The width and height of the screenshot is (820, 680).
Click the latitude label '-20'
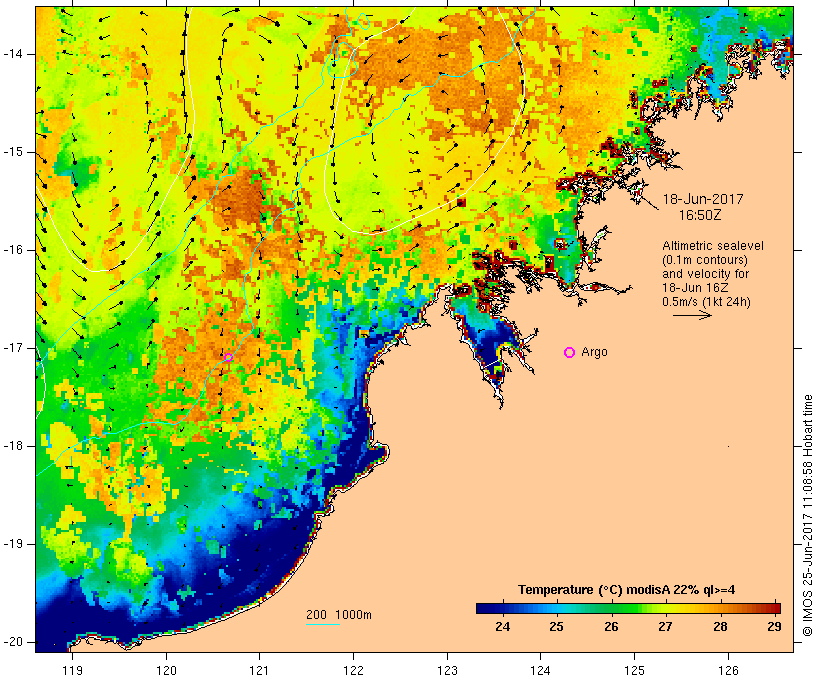pos(13,642)
